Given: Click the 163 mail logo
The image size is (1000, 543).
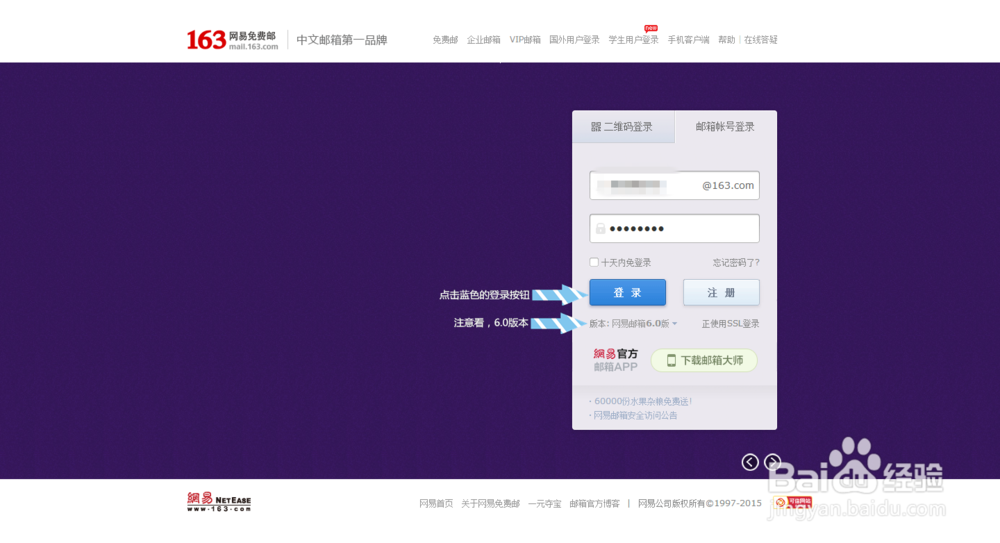Looking at the screenshot, I should 232,40.
